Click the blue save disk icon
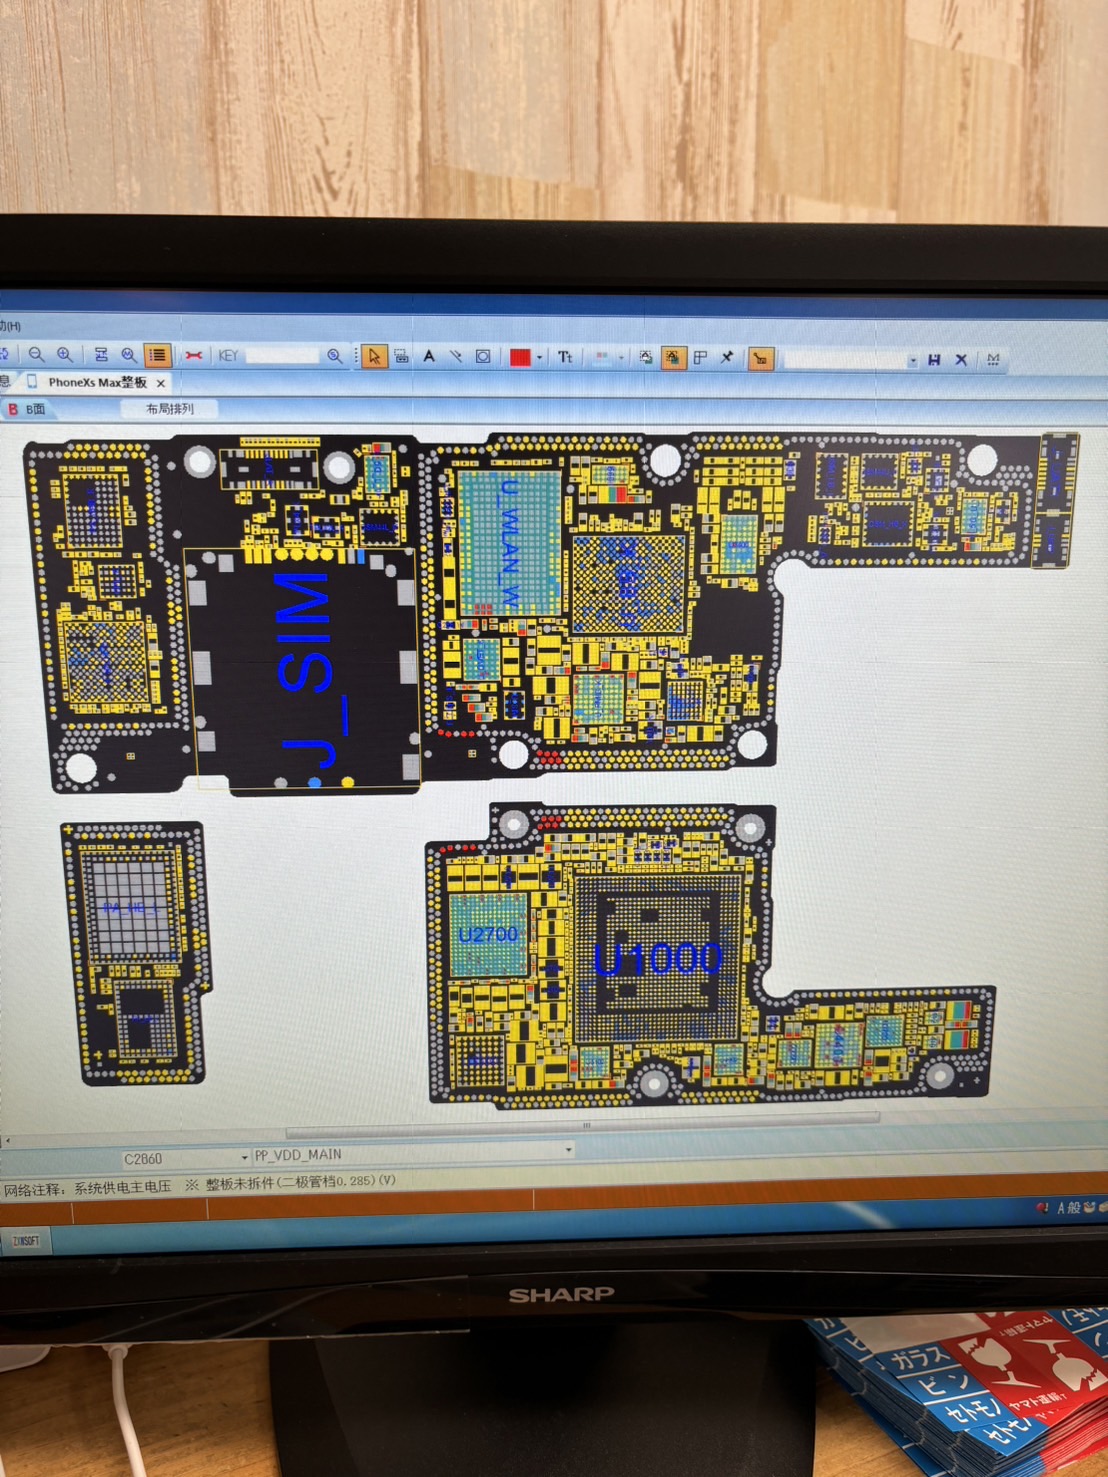The height and width of the screenshot is (1477, 1108). coord(934,360)
